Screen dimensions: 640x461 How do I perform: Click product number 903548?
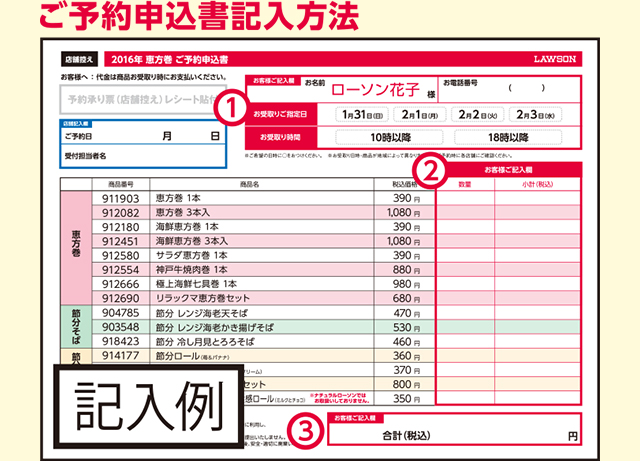120,327
